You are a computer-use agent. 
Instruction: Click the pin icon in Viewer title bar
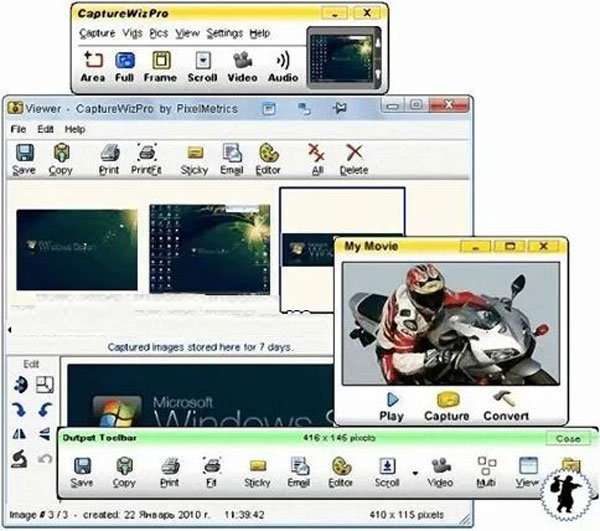pyautogui.click(x=340, y=109)
